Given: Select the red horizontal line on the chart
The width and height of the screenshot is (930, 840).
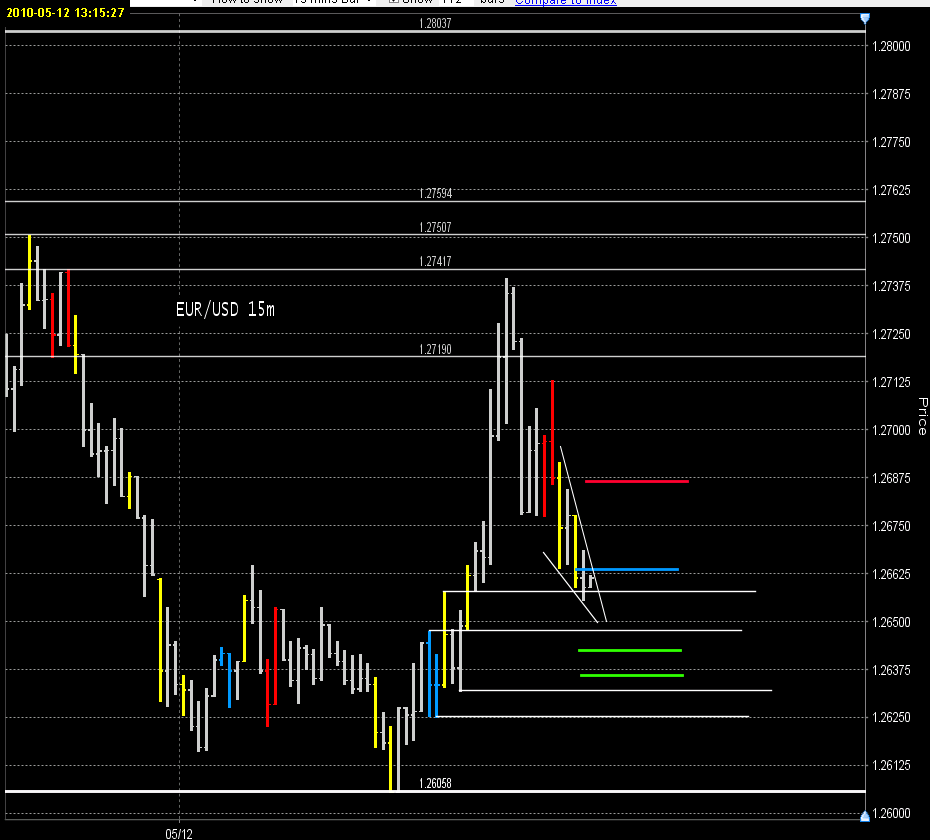Looking at the screenshot, I should click(636, 481).
